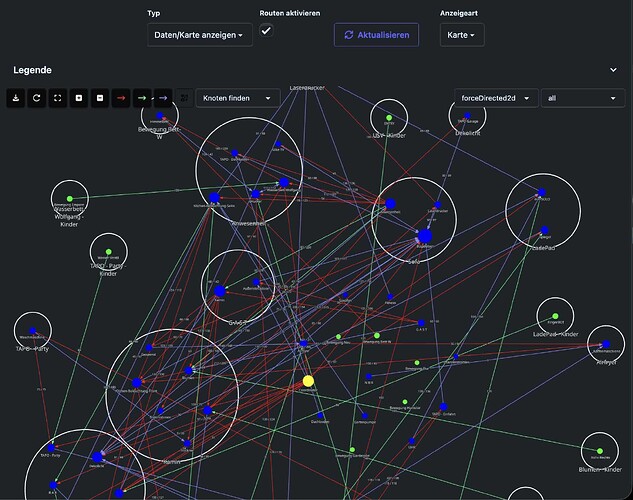Open the forceDirected2d layout selector
Viewport: 633px width, 500px height.
(496, 98)
